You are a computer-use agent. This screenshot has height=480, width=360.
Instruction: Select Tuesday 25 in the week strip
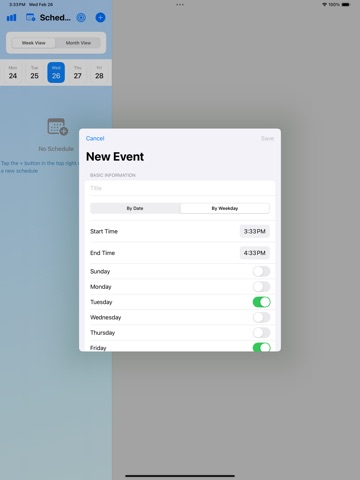click(x=34, y=72)
